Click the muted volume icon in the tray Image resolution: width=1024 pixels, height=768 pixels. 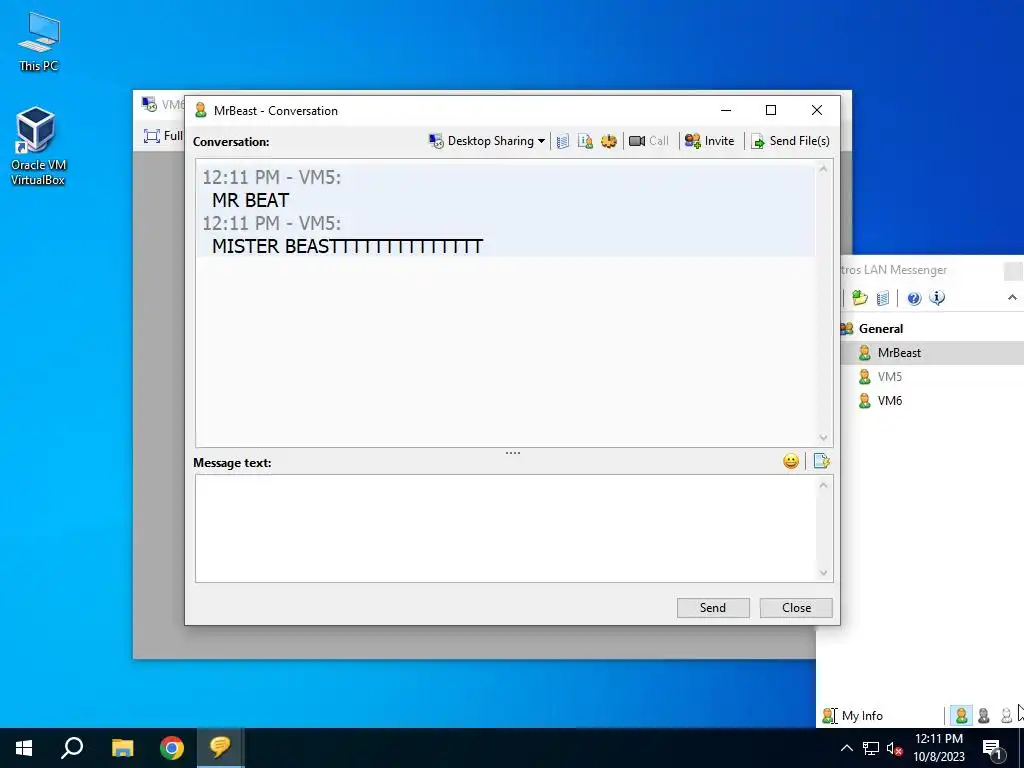tap(895, 748)
